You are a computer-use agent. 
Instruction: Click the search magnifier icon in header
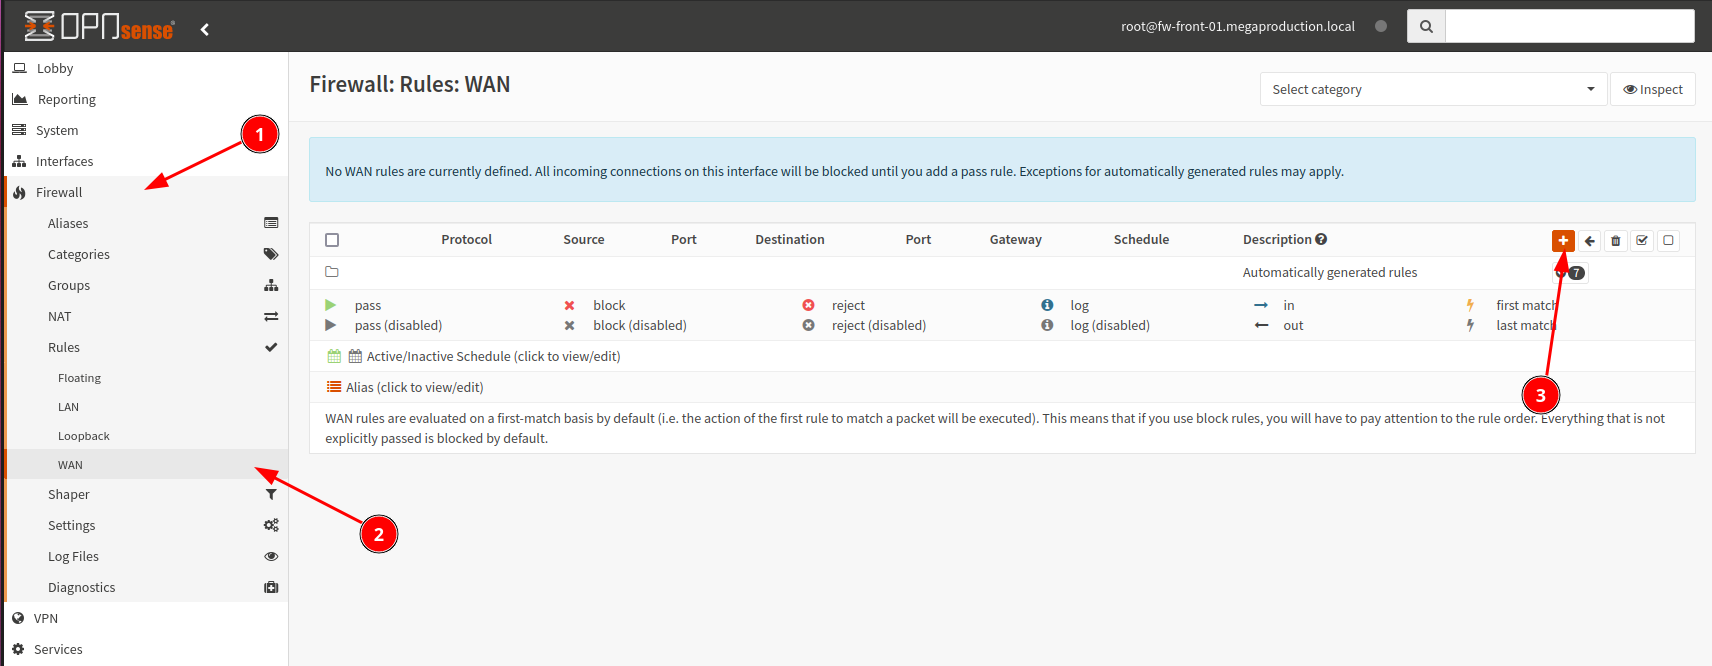1426,26
